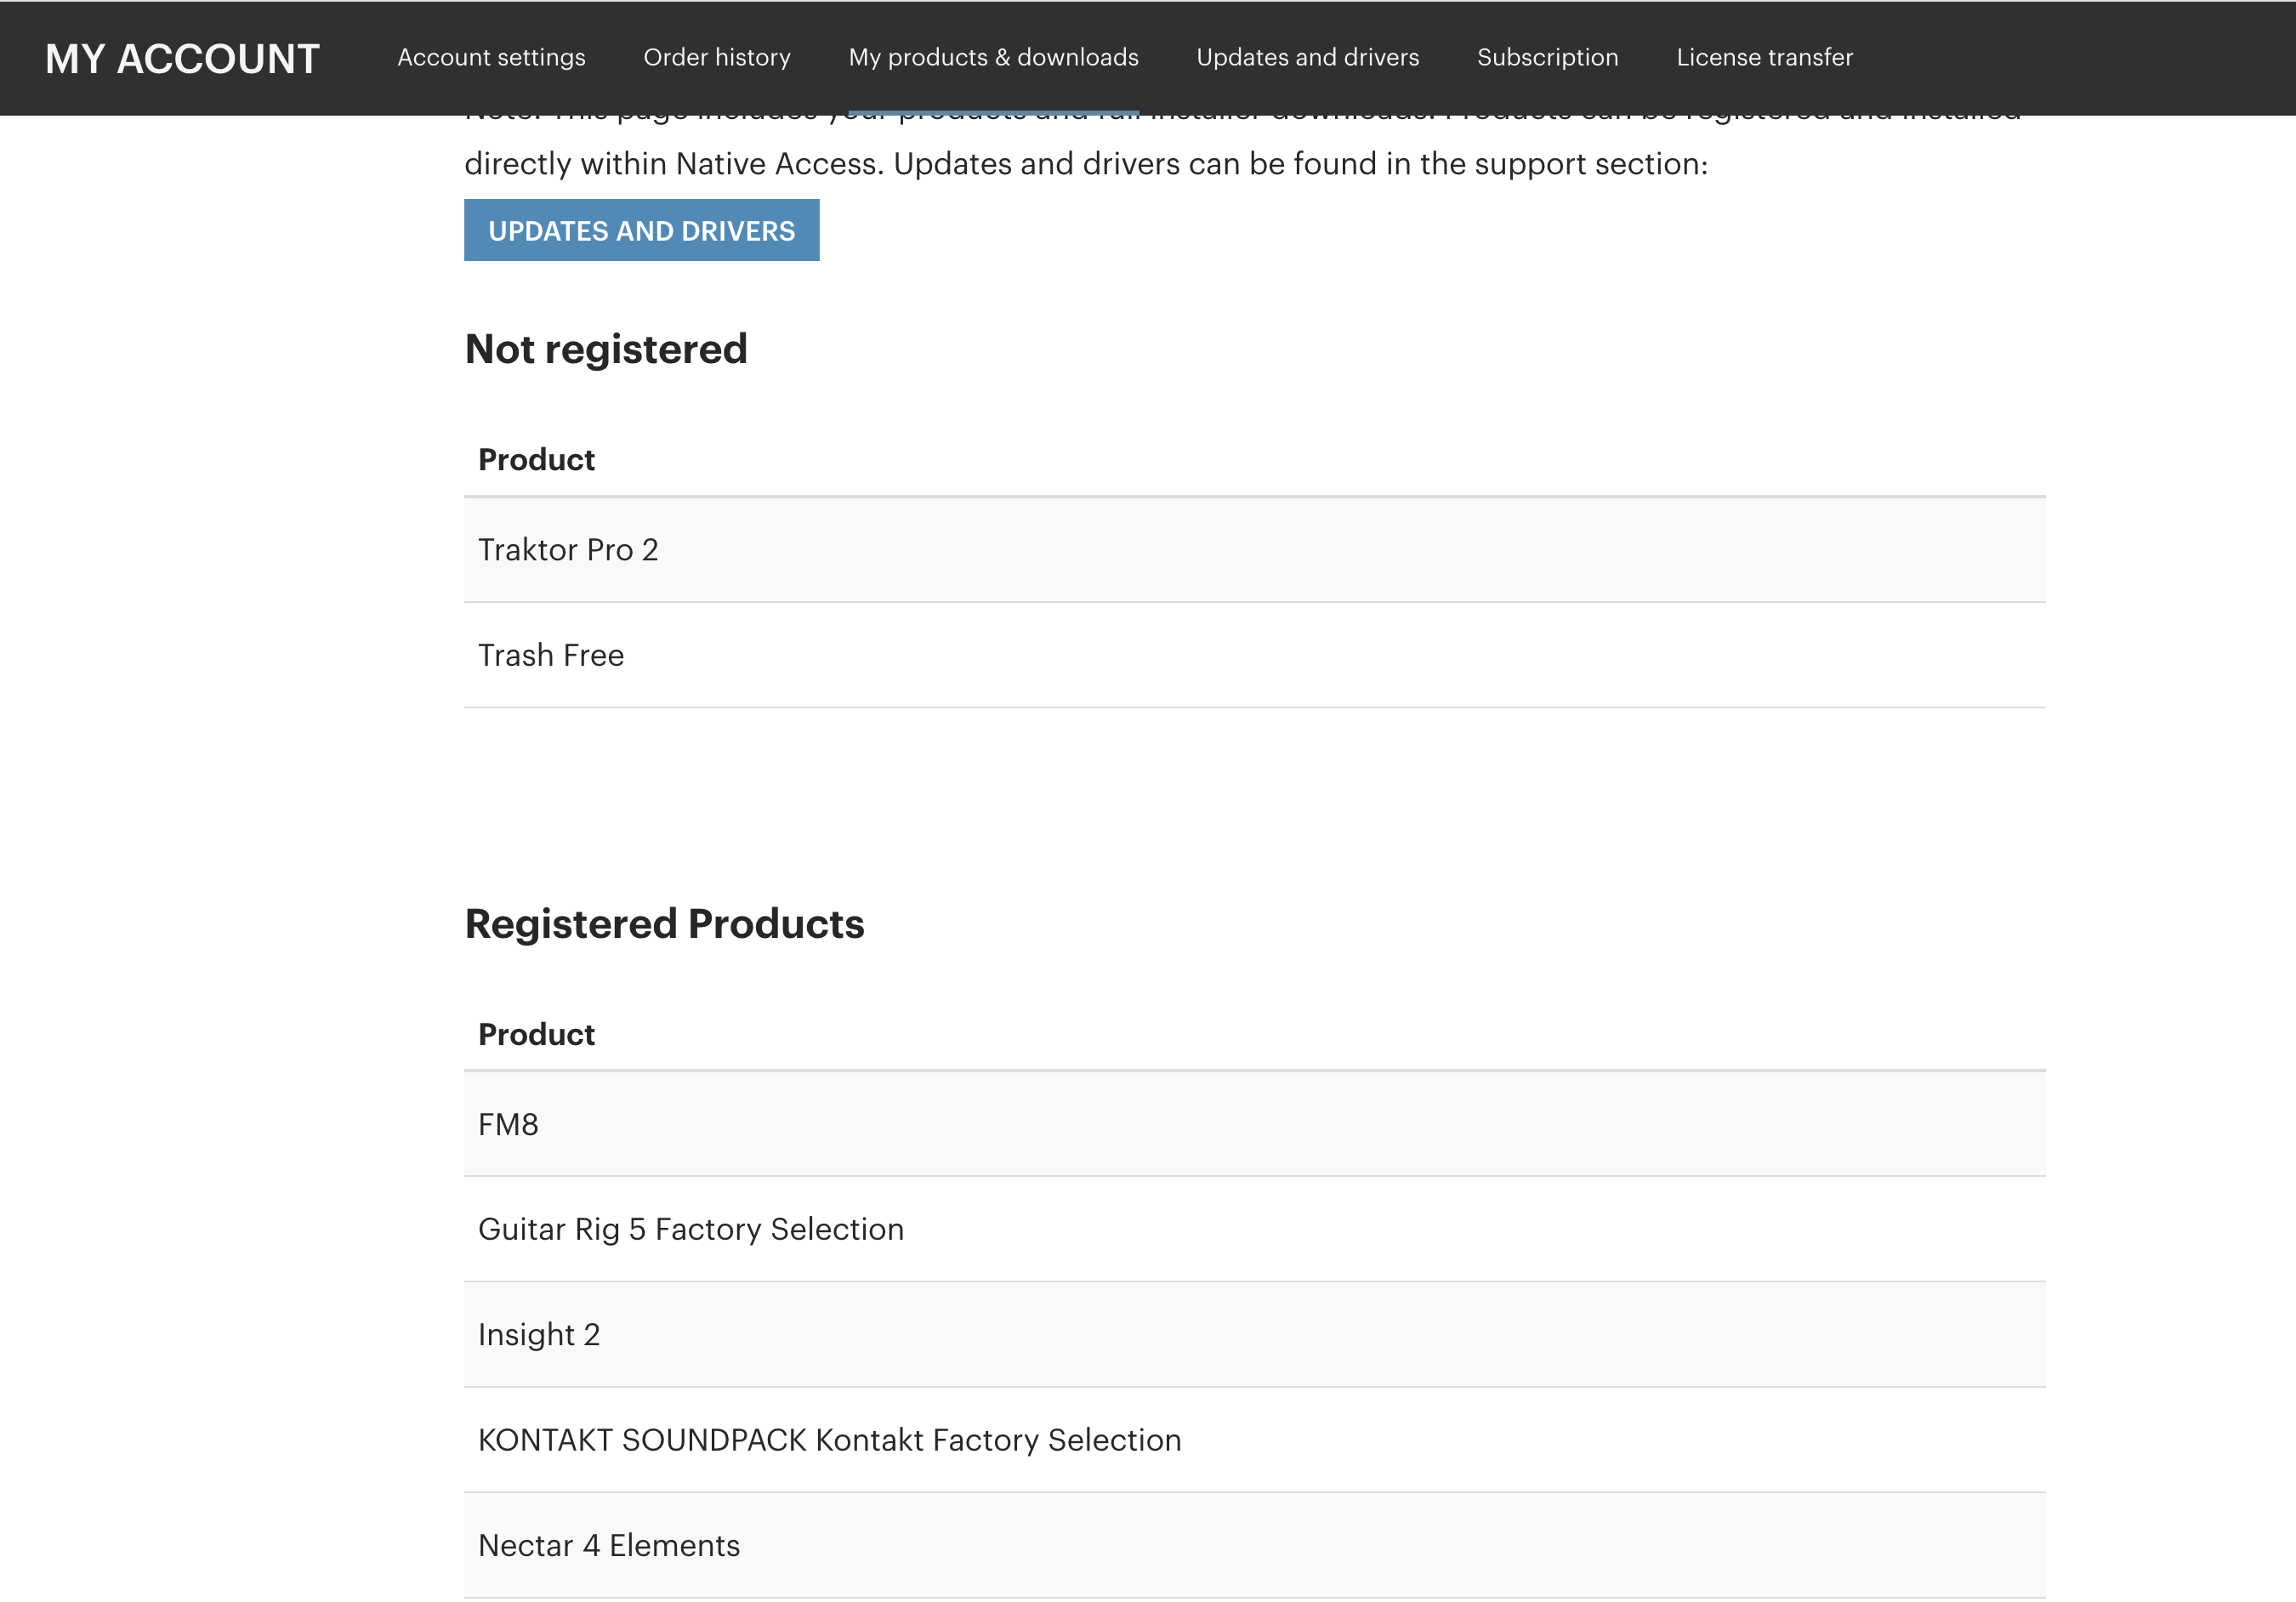The height and width of the screenshot is (1602, 2296).
Task: Select the Traktor Pro 2 row
Action: point(1254,550)
